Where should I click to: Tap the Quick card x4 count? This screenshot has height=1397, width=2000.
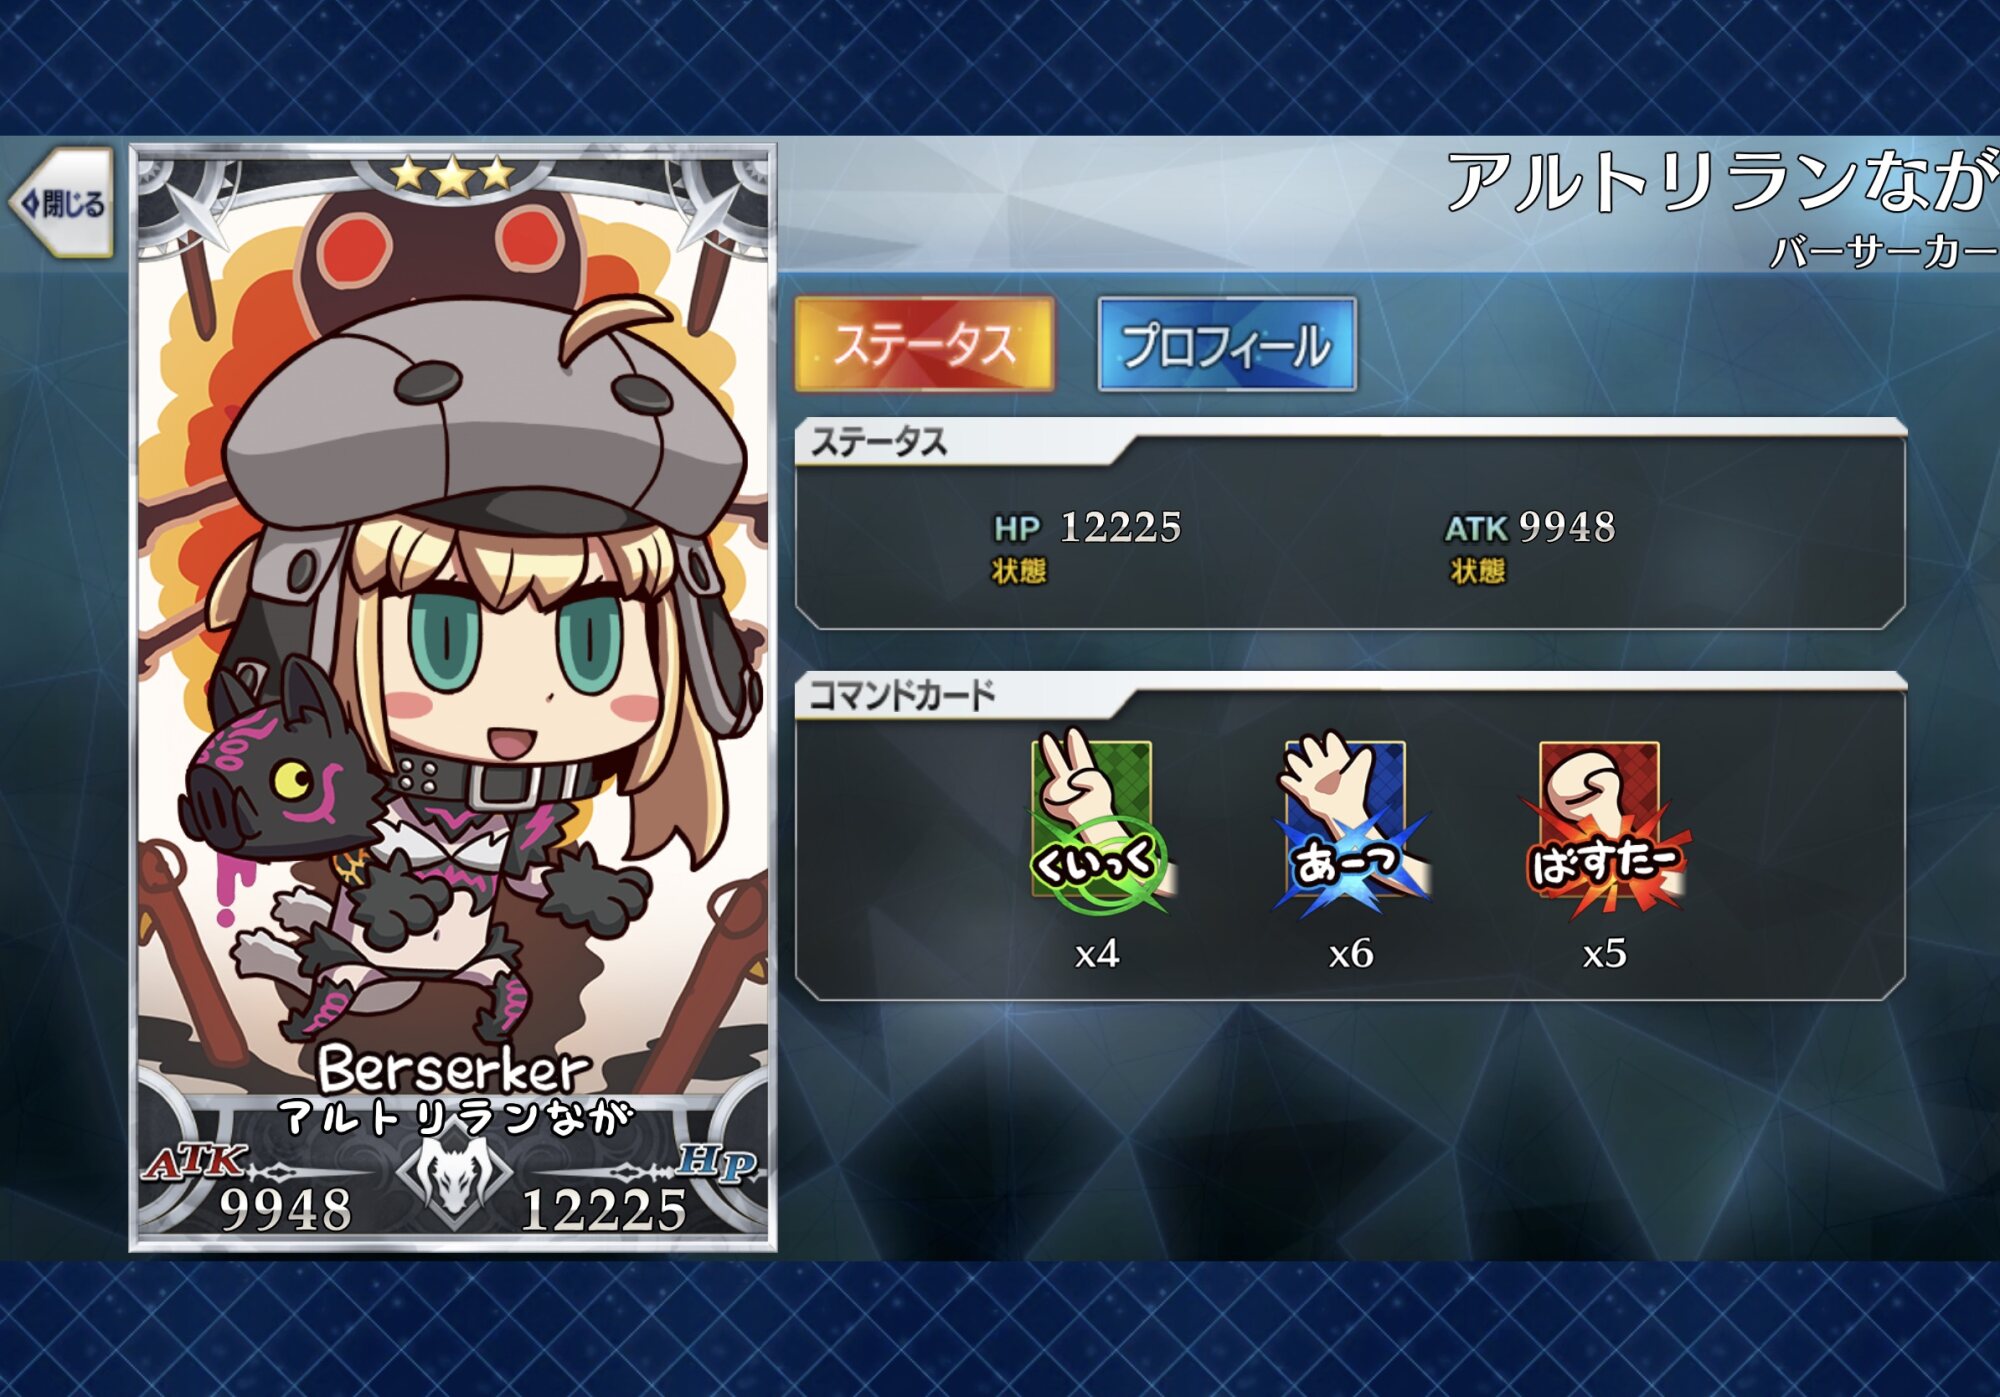[1097, 953]
